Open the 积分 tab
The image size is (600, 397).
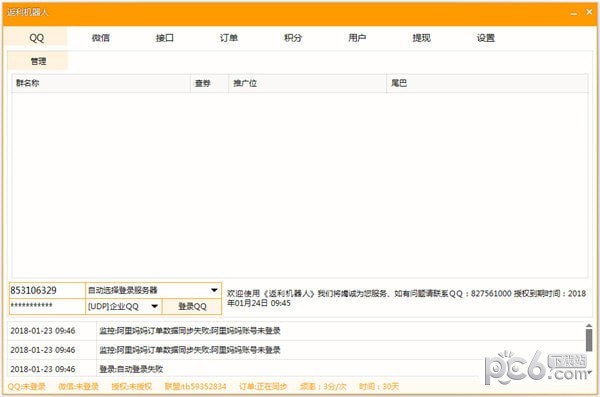[x=293, y=38]
